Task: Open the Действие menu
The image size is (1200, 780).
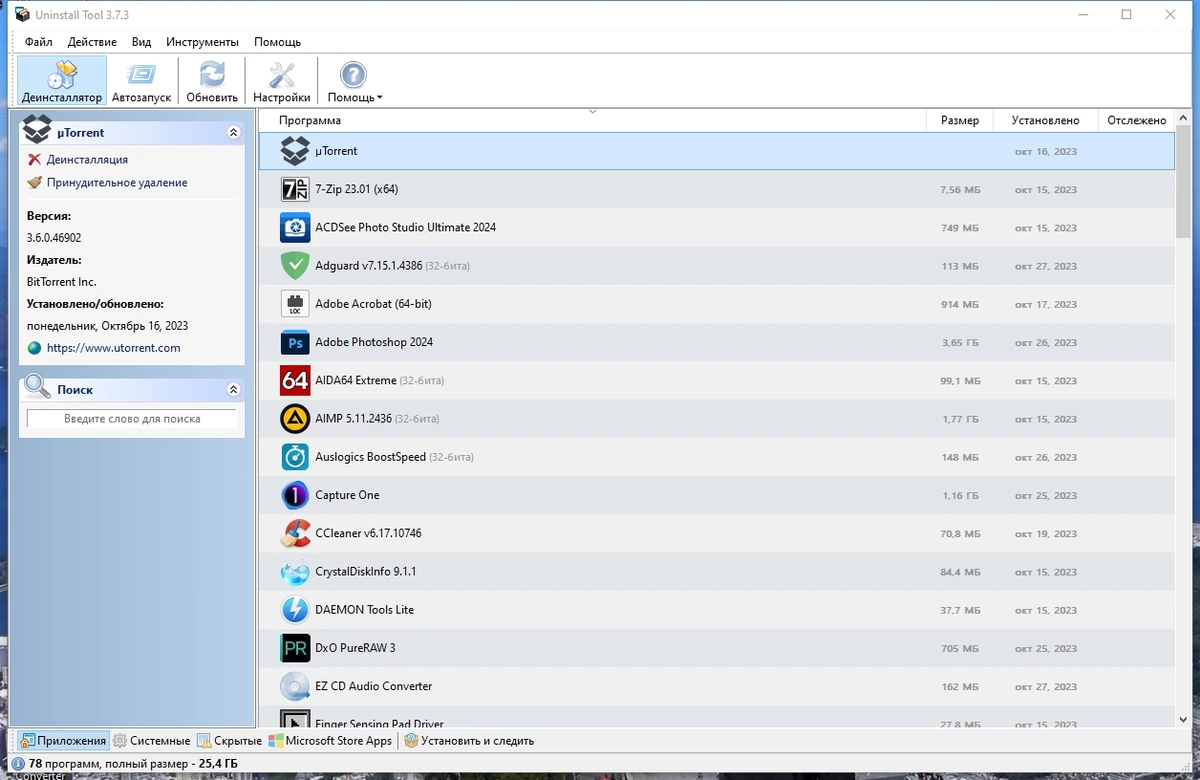Action: 92,42
